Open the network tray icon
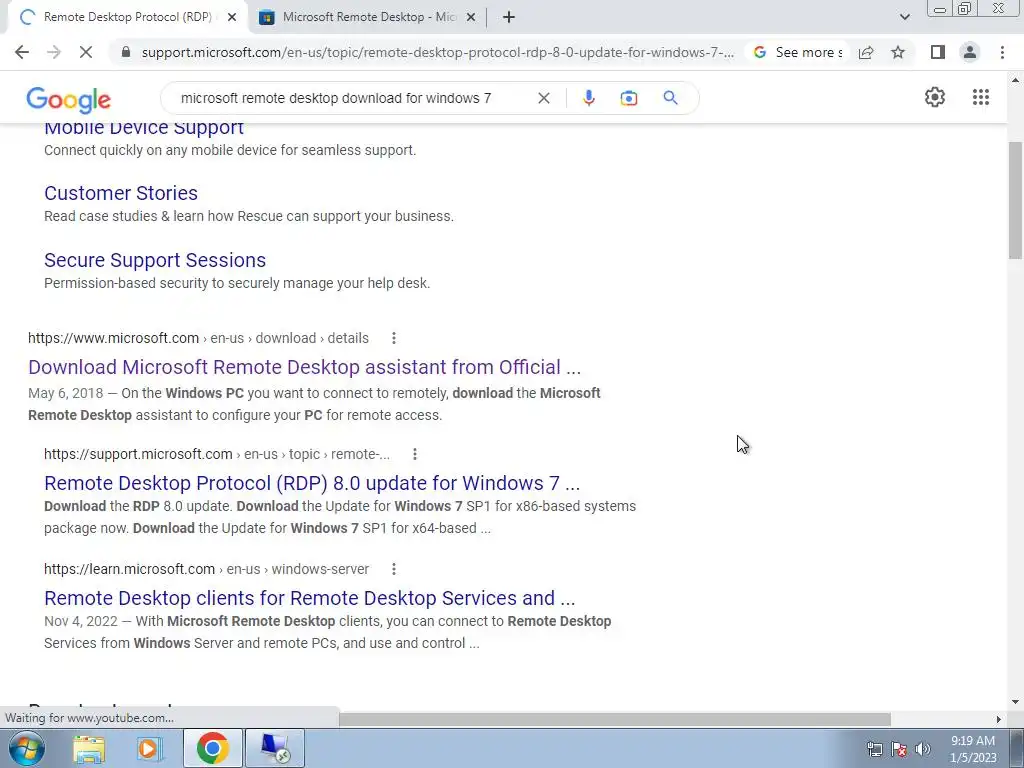Viewport: 1024px width, 768px height. pyautogui.click(x=874, y=749)
